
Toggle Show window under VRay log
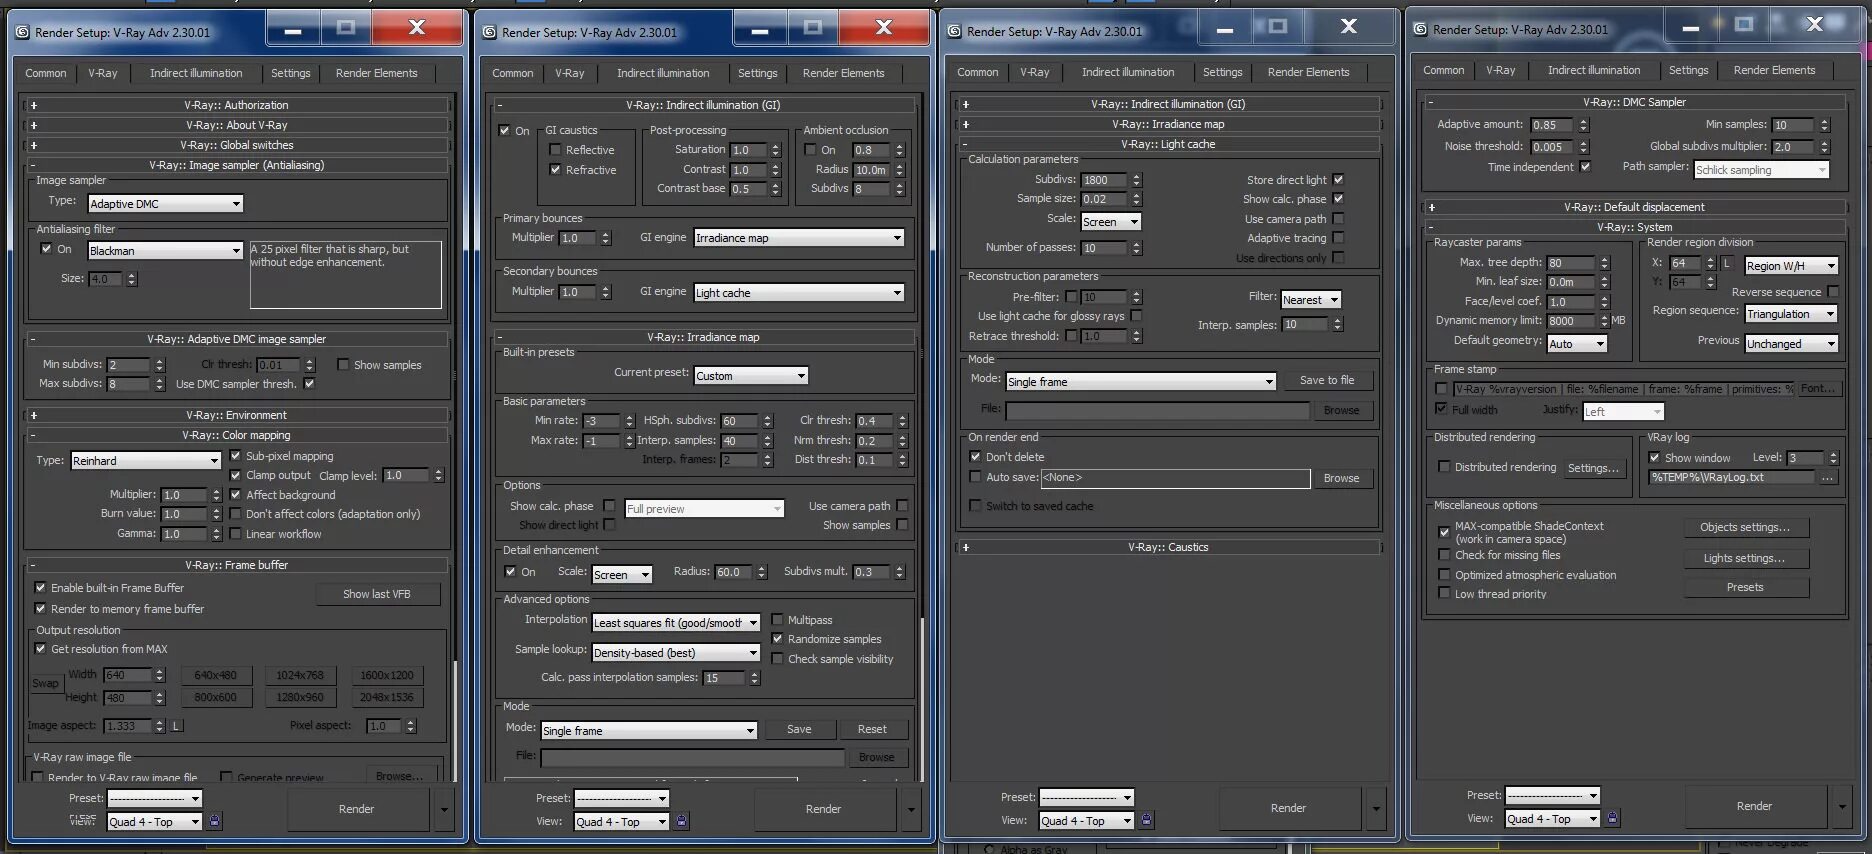pos(1654,458)
